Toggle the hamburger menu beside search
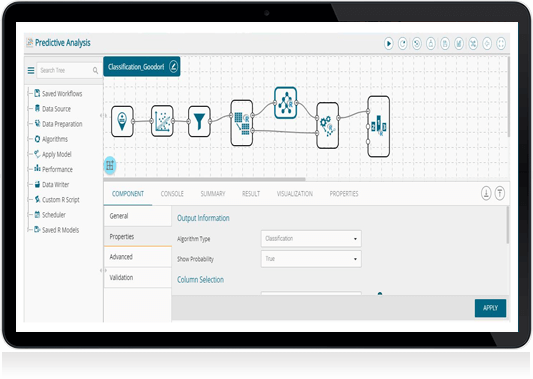Screen dimensions: 533x379 click(31, 70)
